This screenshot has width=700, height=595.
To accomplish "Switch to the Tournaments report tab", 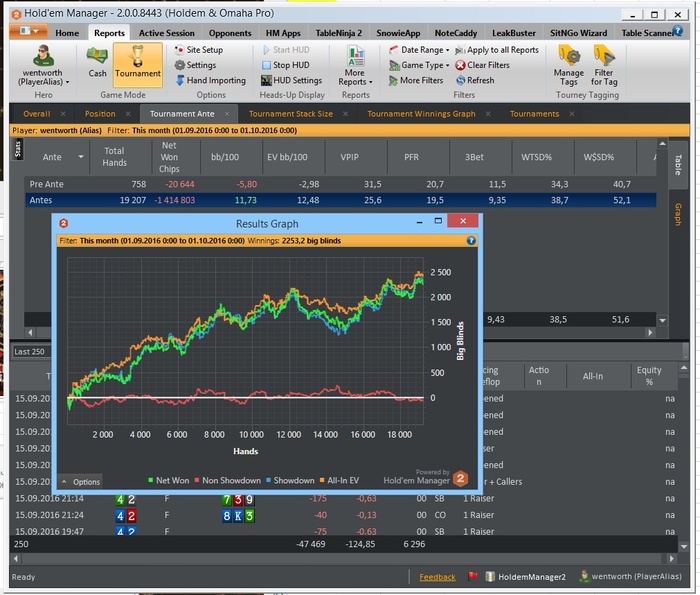I will click(x=534, y=114).
